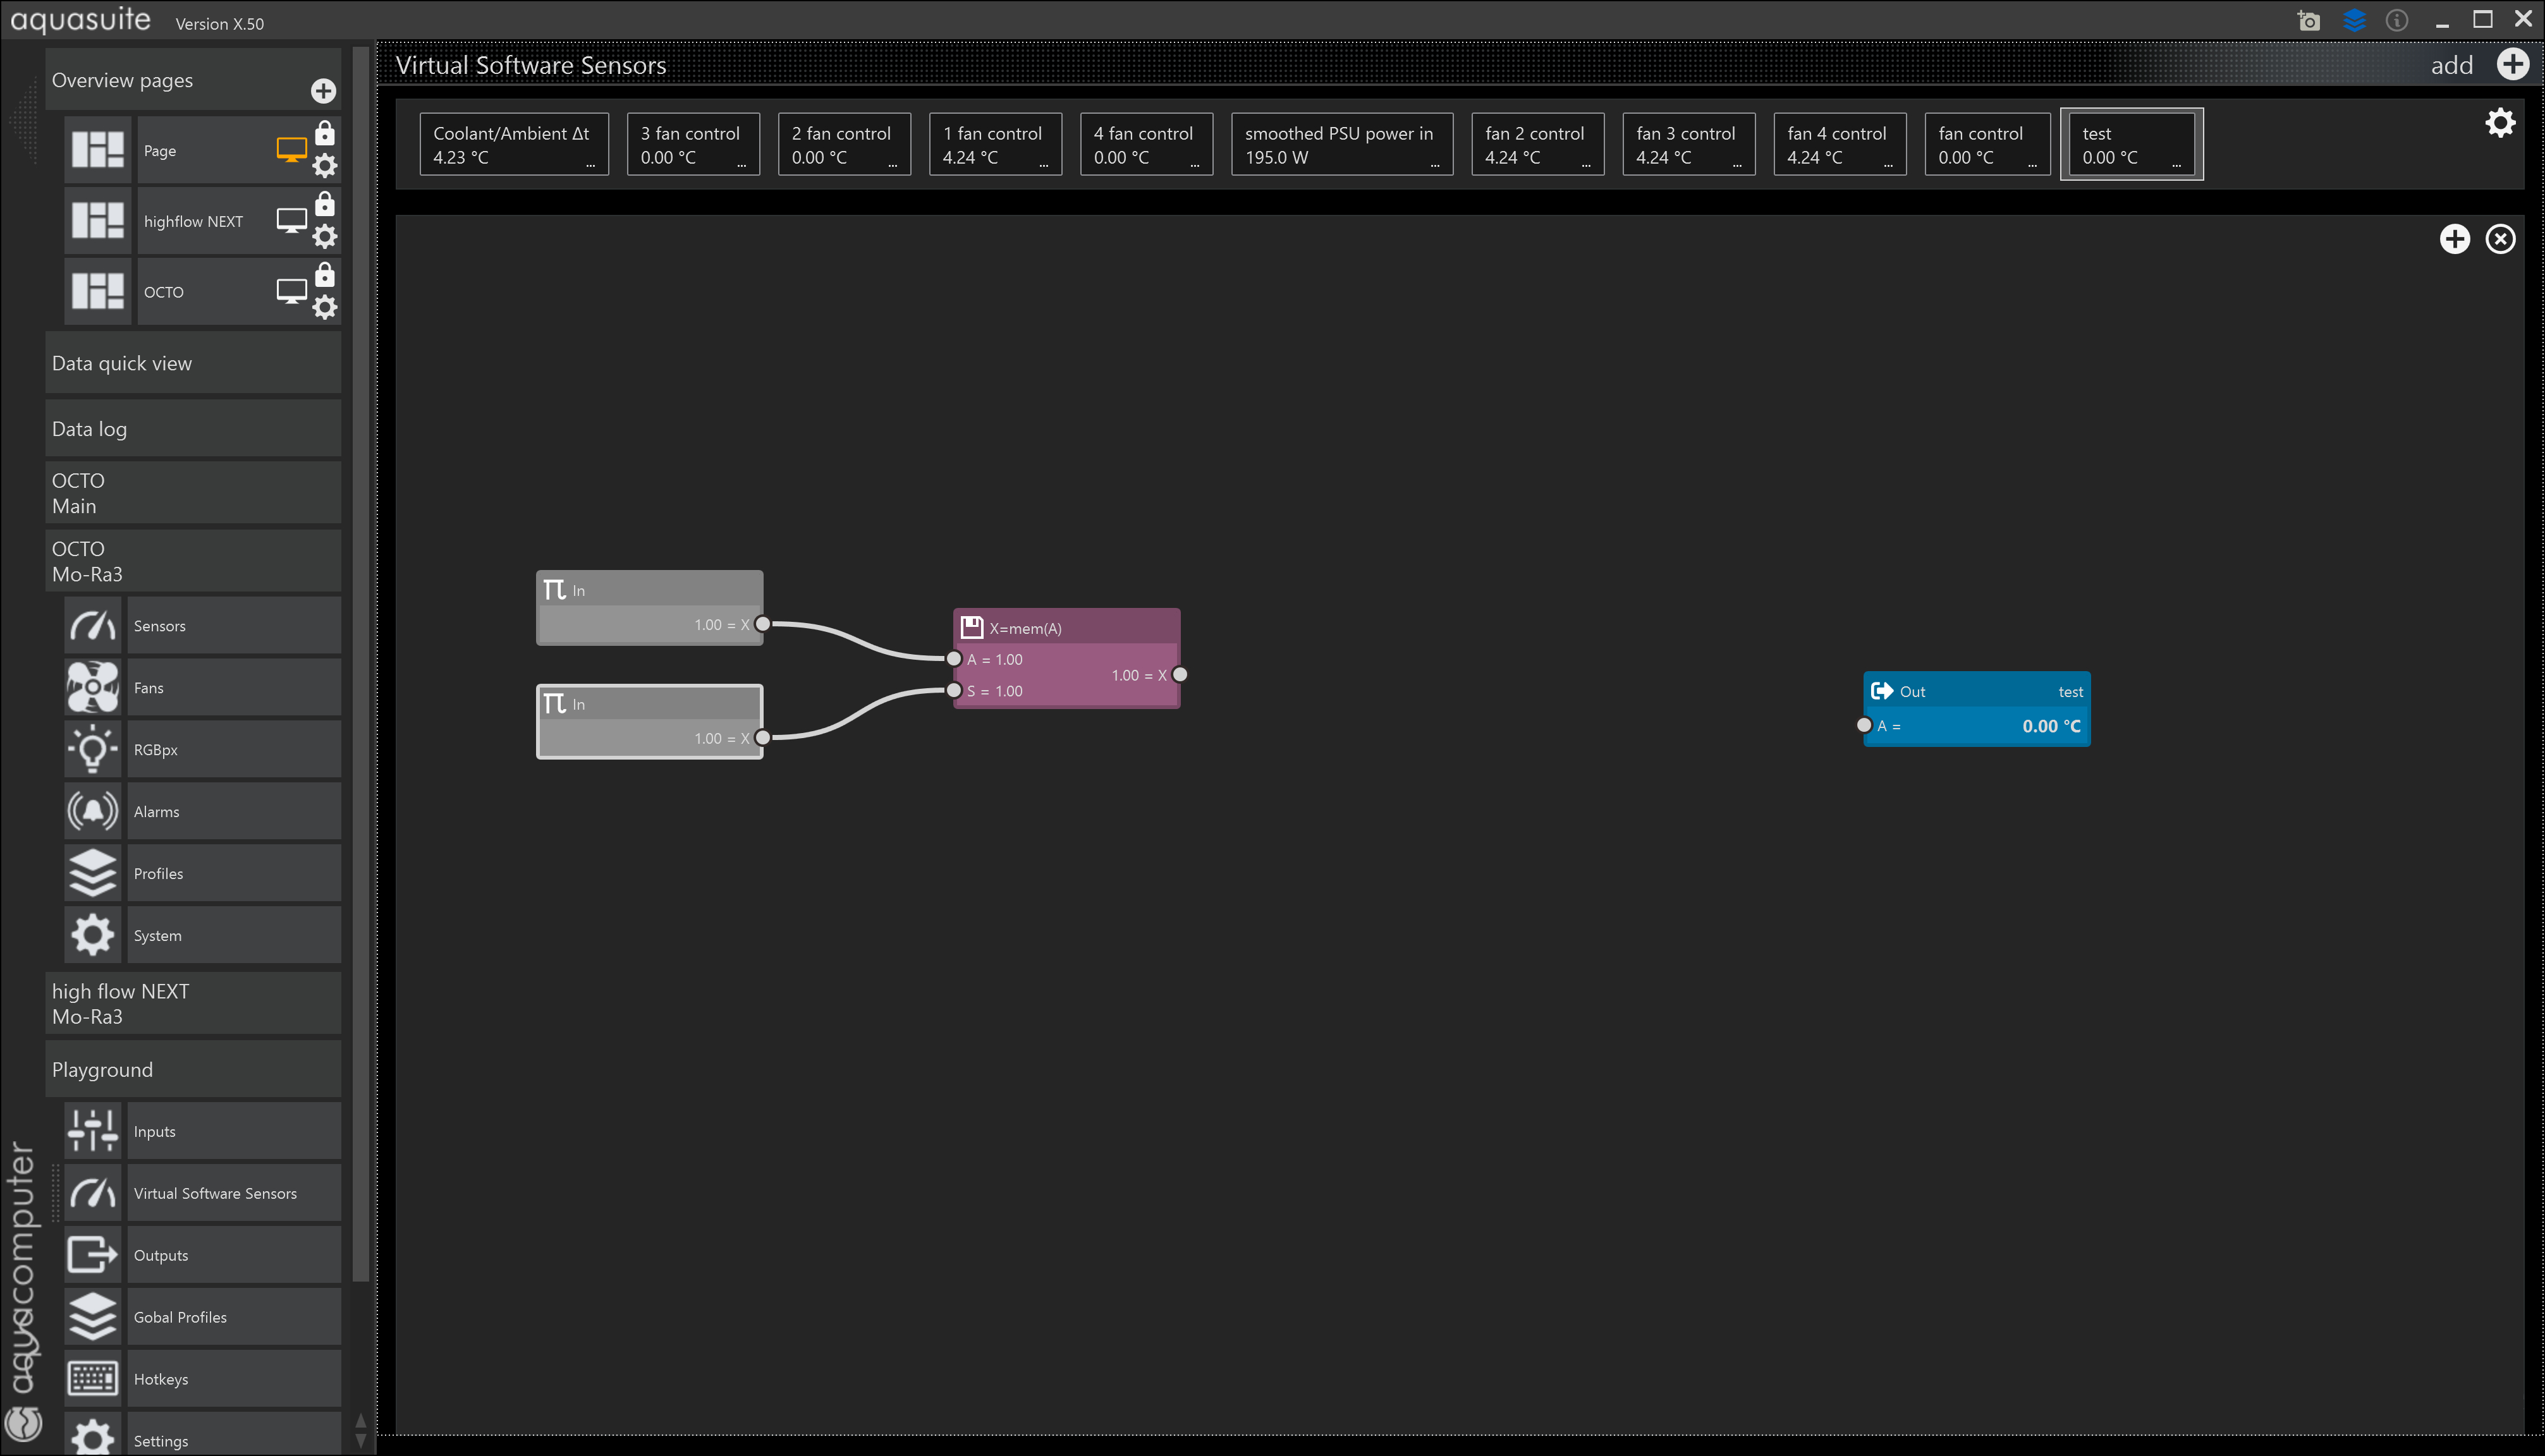2545x1456 pixels.
Task: Click the info icon in title bar
Action: point(2396,21)
